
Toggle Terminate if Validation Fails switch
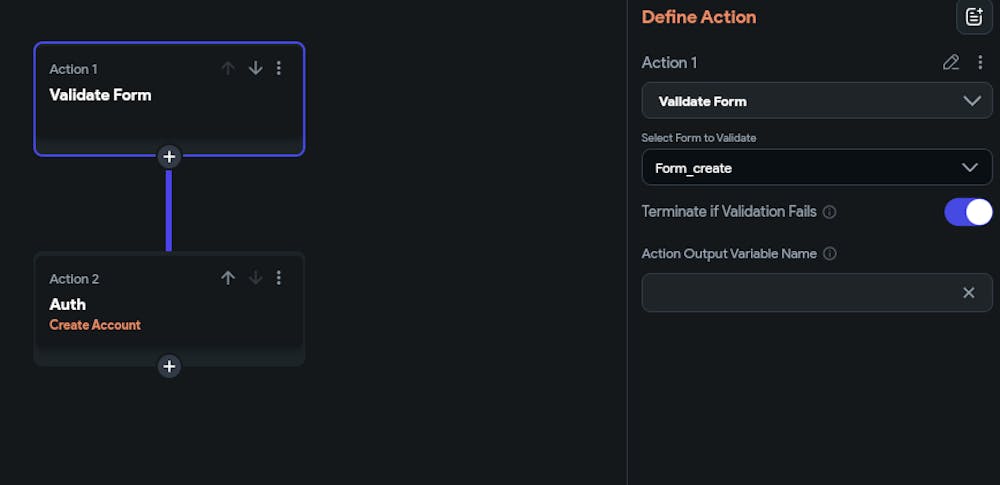968,212
